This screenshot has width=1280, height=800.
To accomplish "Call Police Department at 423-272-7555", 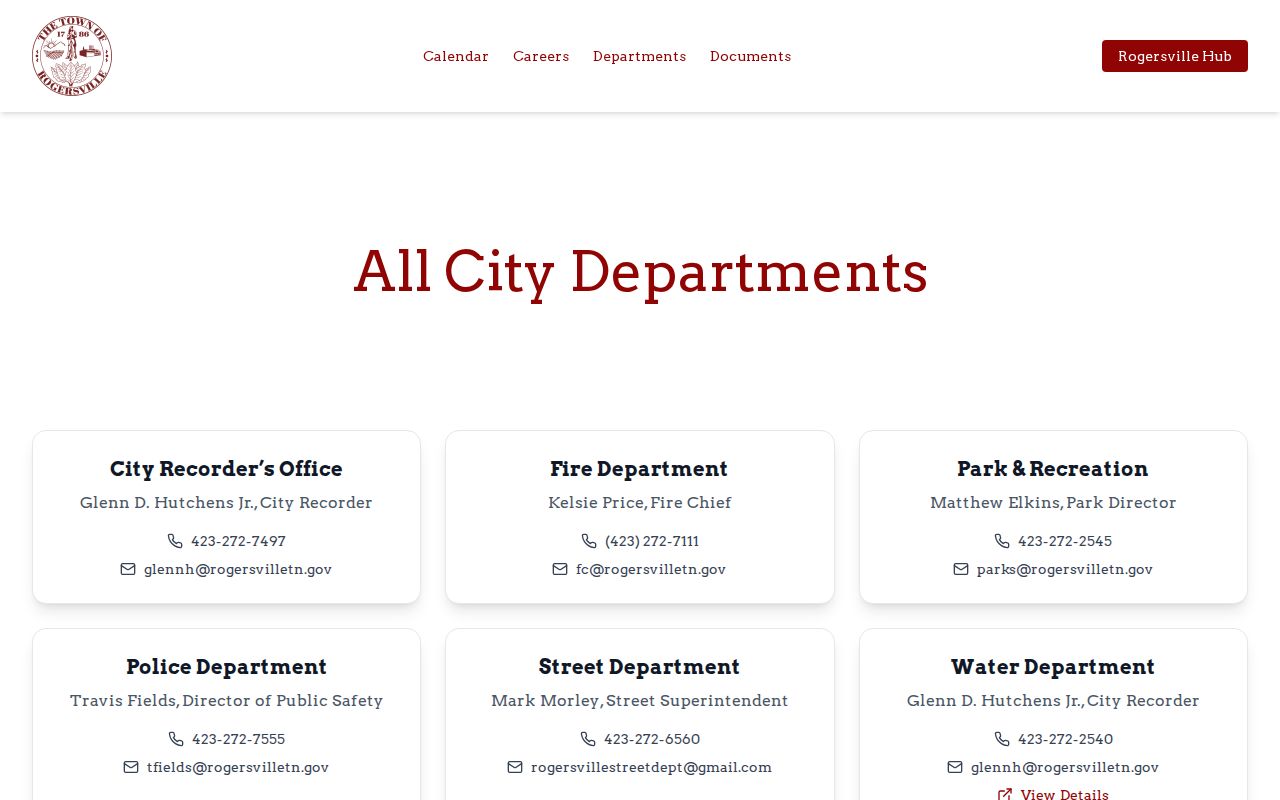I will tap(238, 739).
